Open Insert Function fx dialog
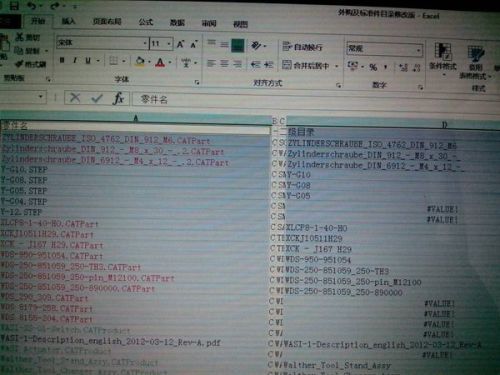 point(119,98)
